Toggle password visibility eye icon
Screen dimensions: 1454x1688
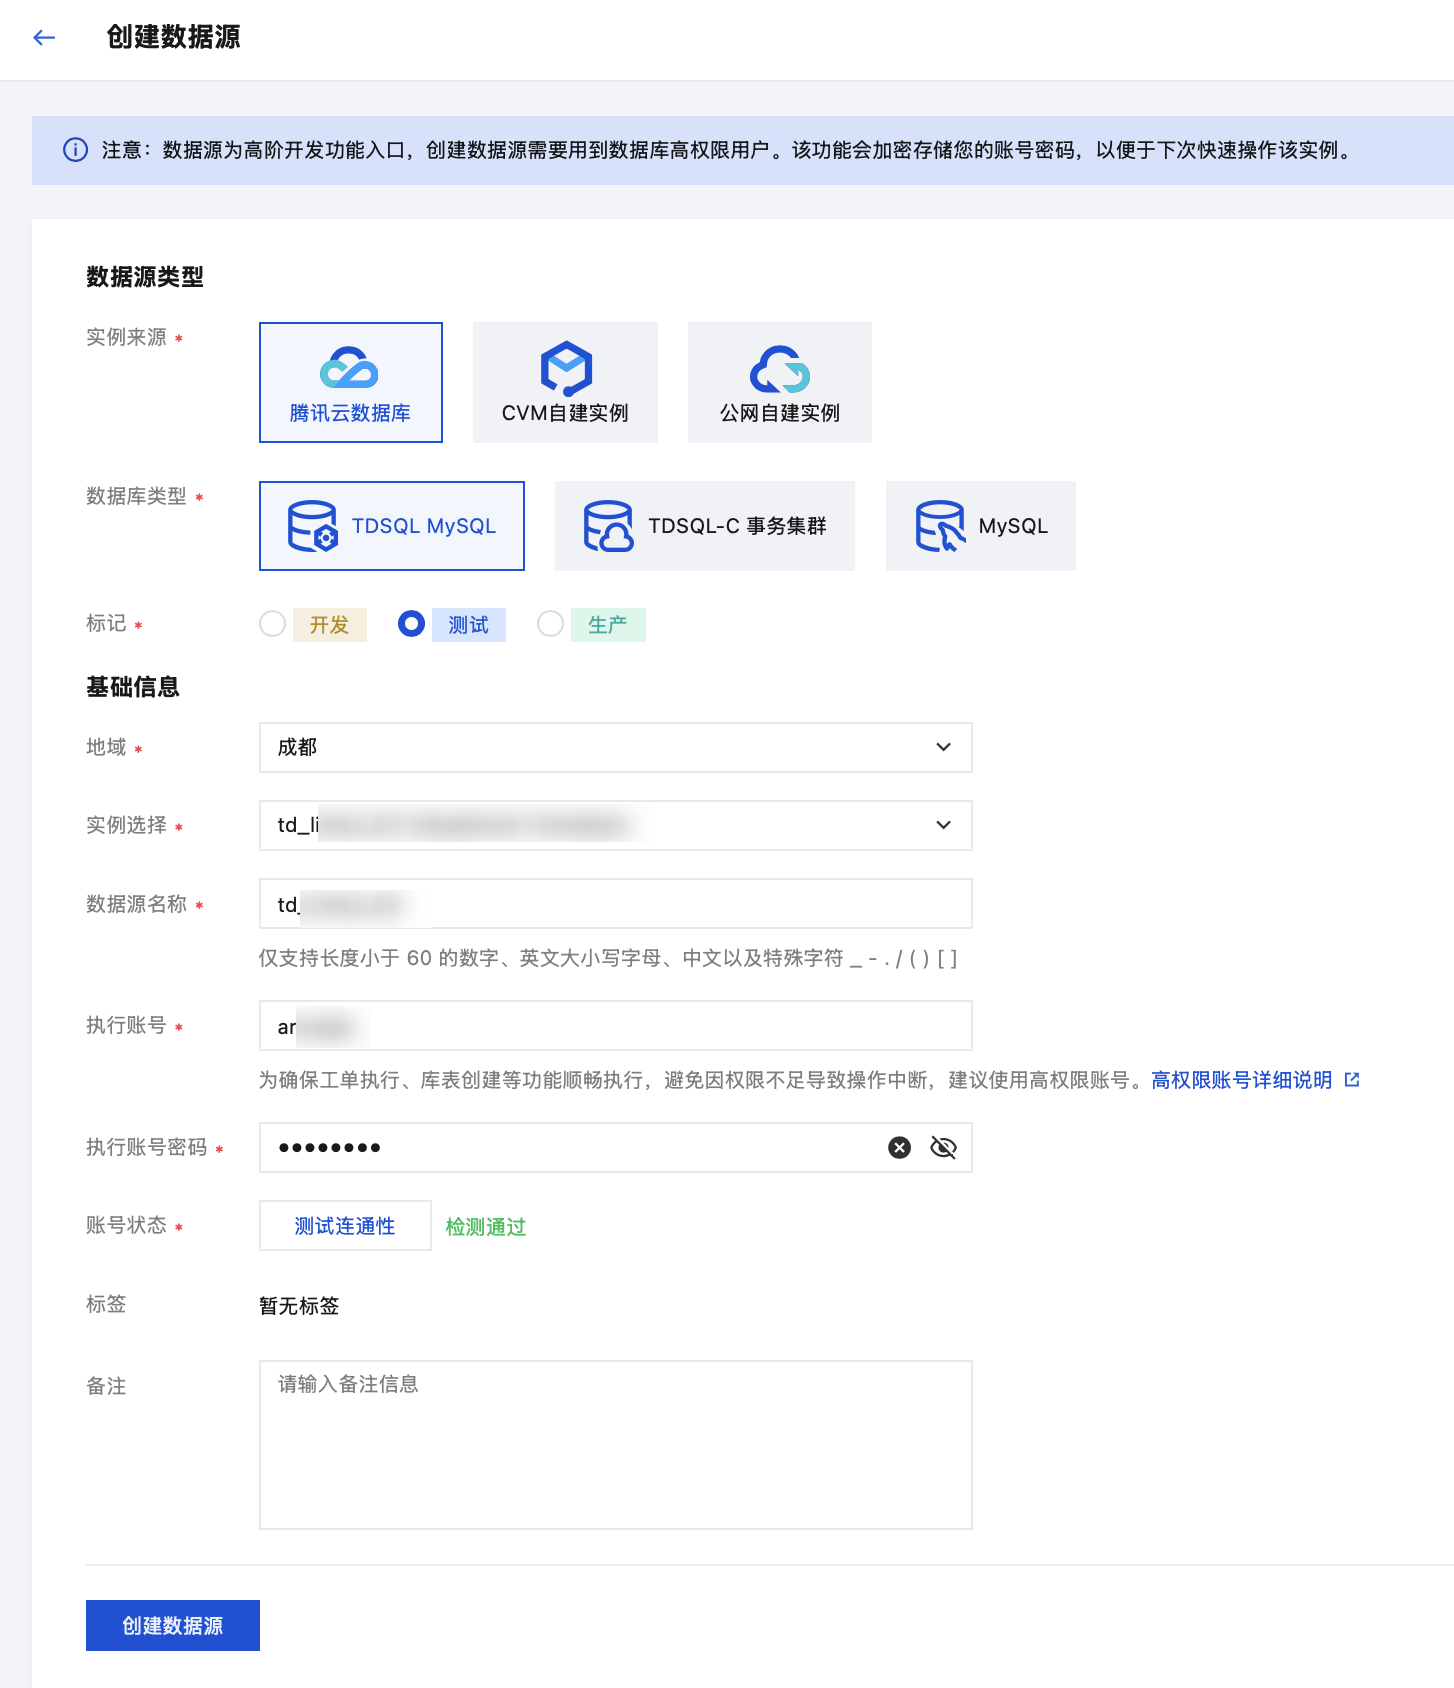pyautogui.click(x=943, y=1147)
